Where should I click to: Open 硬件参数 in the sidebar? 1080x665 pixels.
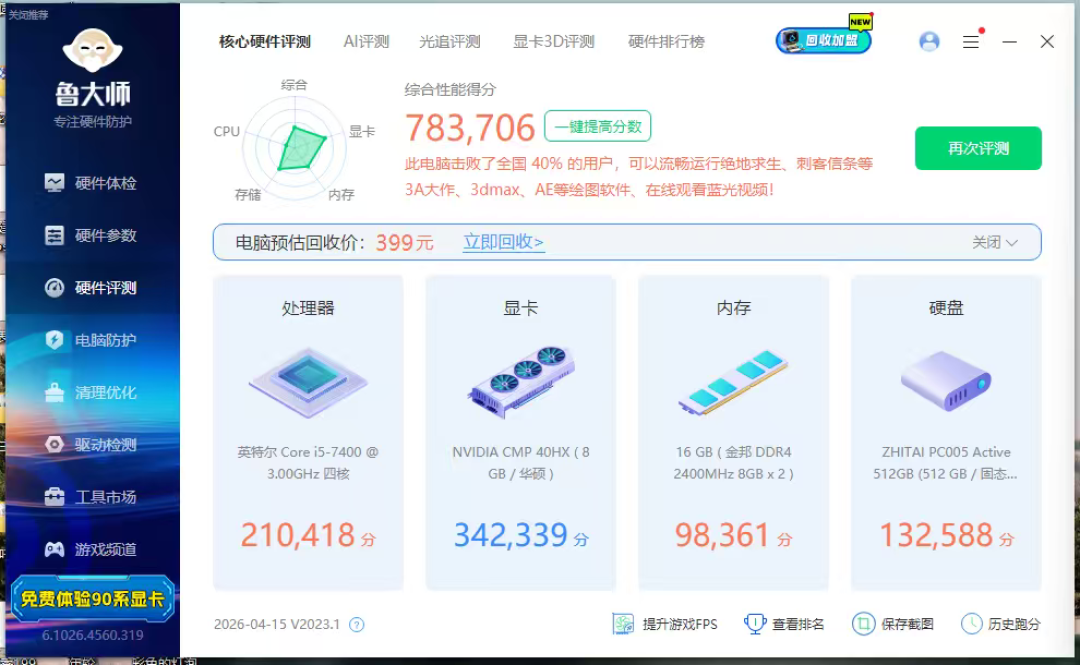91,235
